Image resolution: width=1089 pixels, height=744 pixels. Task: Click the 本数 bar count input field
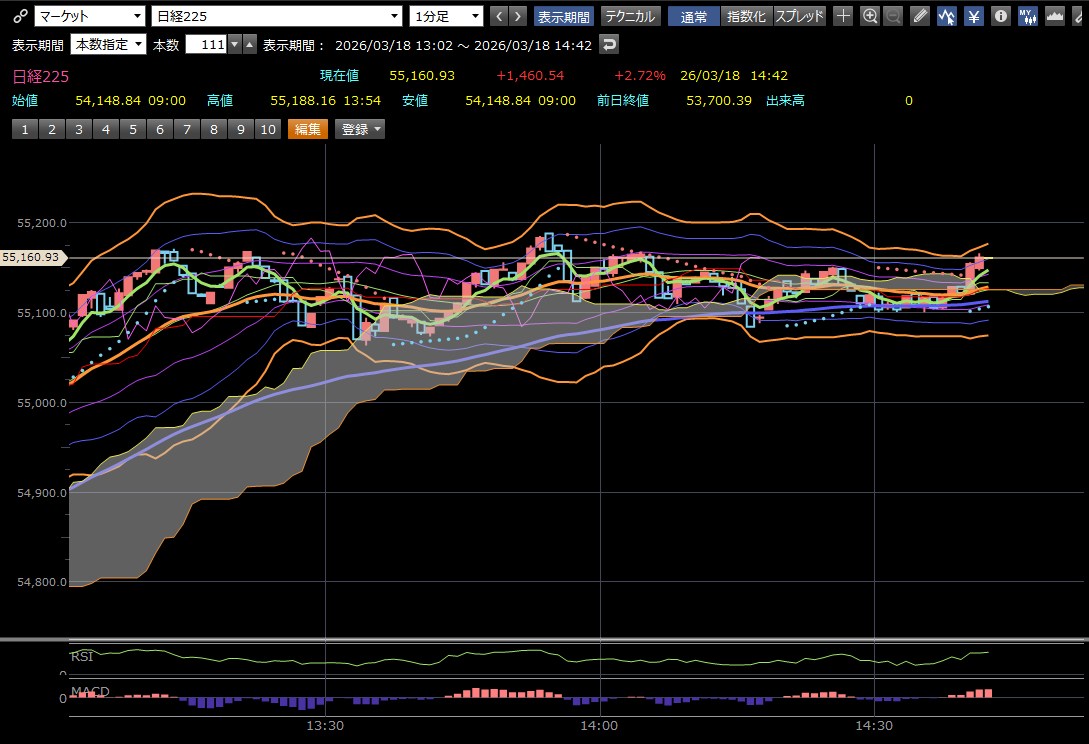point(207,45)
